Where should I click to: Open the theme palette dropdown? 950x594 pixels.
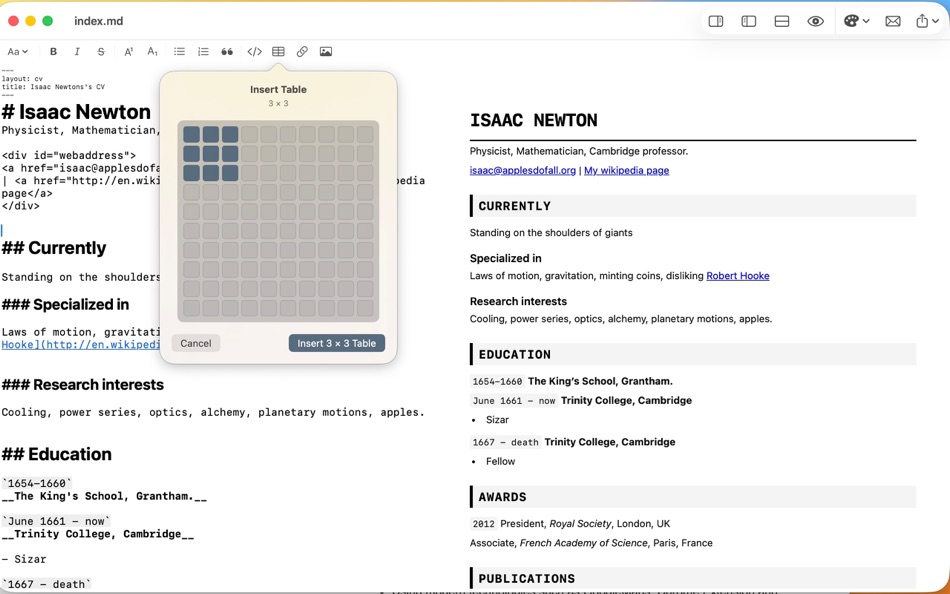(x=856, y=21)
